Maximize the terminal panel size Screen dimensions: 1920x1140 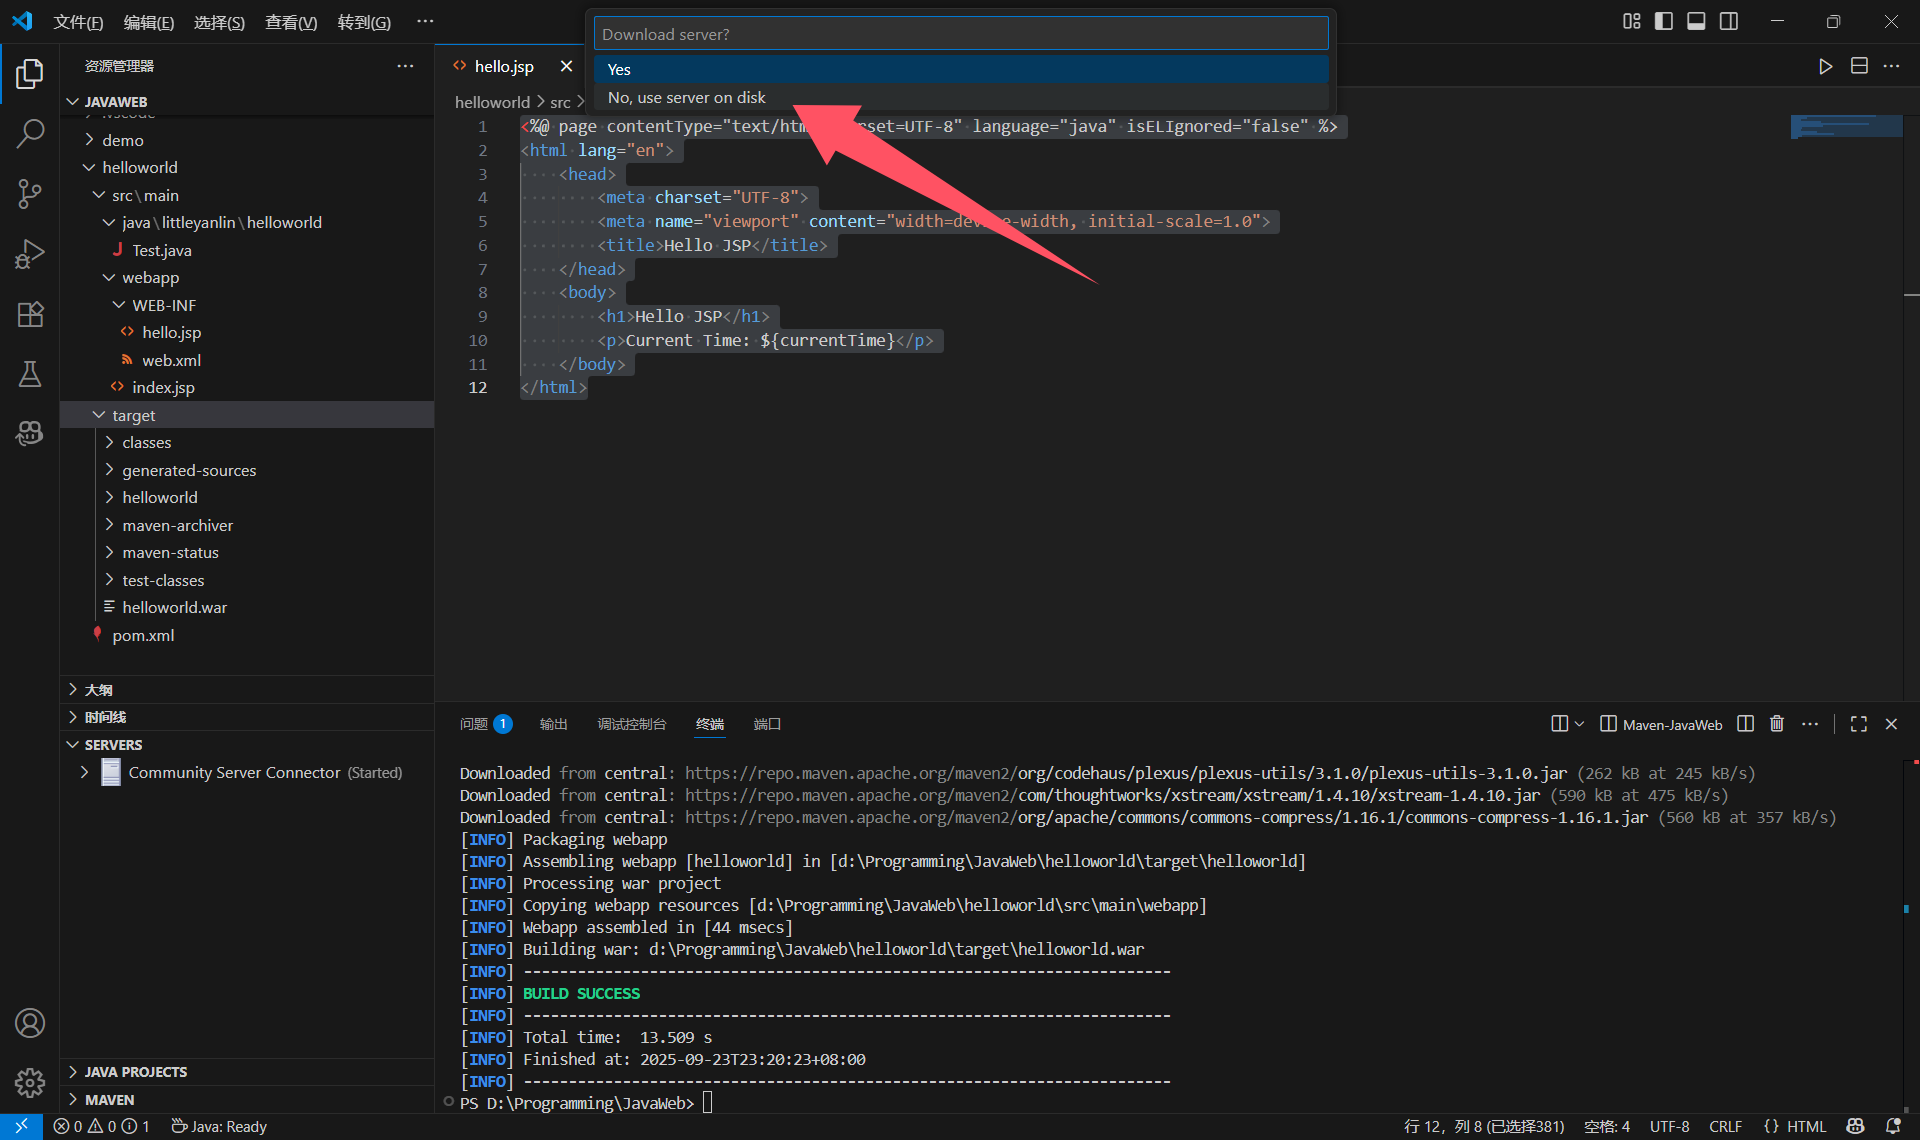coord(1858,724)
